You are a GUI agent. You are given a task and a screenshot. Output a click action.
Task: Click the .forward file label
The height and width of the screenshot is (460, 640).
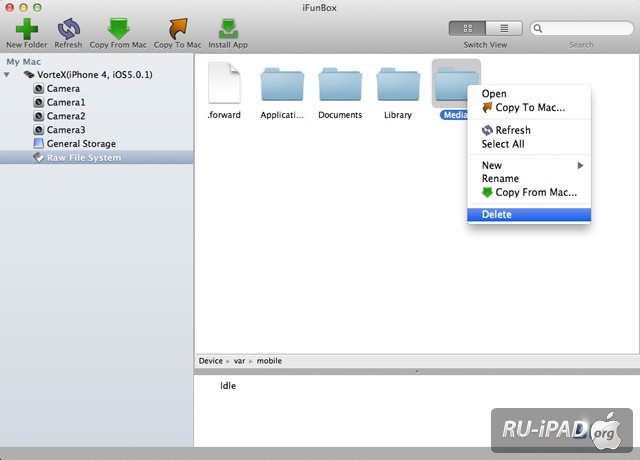(224, 115)
